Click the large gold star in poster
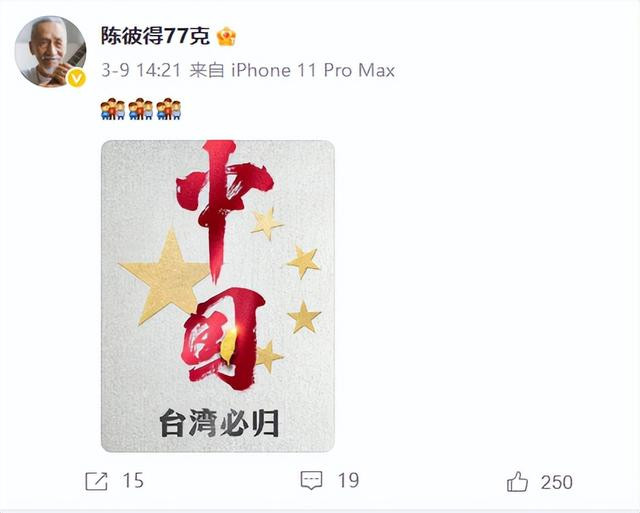This screenshot has width=640, height=513. [x=165, y=276]
